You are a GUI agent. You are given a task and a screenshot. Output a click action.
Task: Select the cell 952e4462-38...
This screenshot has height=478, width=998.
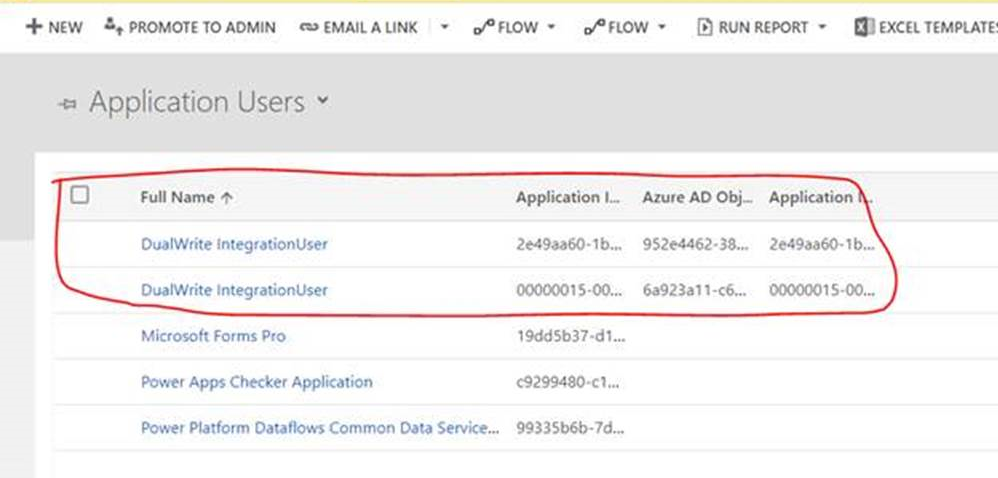tap(696, 244)
